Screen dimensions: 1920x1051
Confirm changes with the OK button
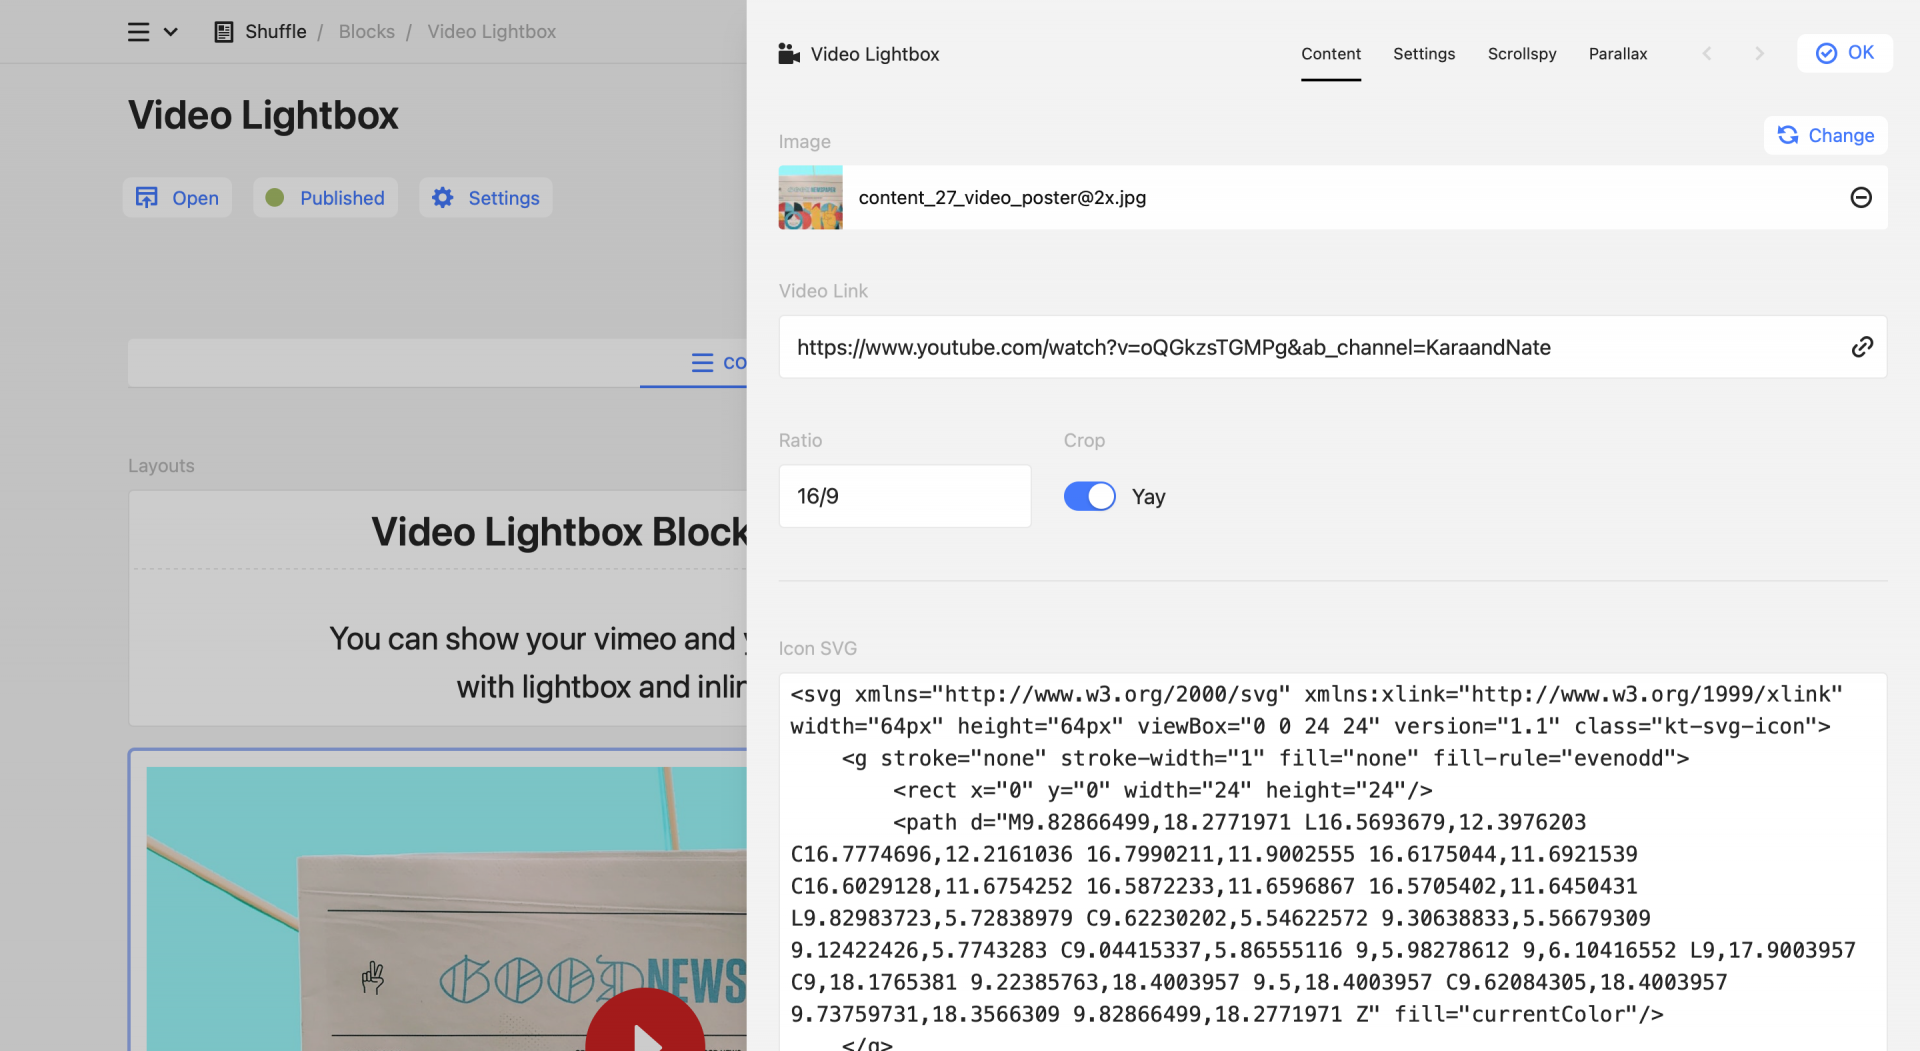click(1844, 53)
